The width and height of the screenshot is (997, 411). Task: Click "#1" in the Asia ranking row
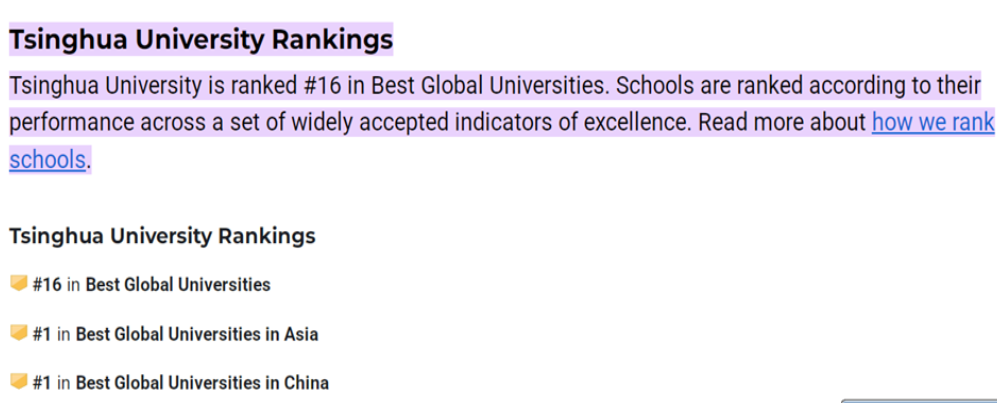pyautogui.click(x=41, y=334)
